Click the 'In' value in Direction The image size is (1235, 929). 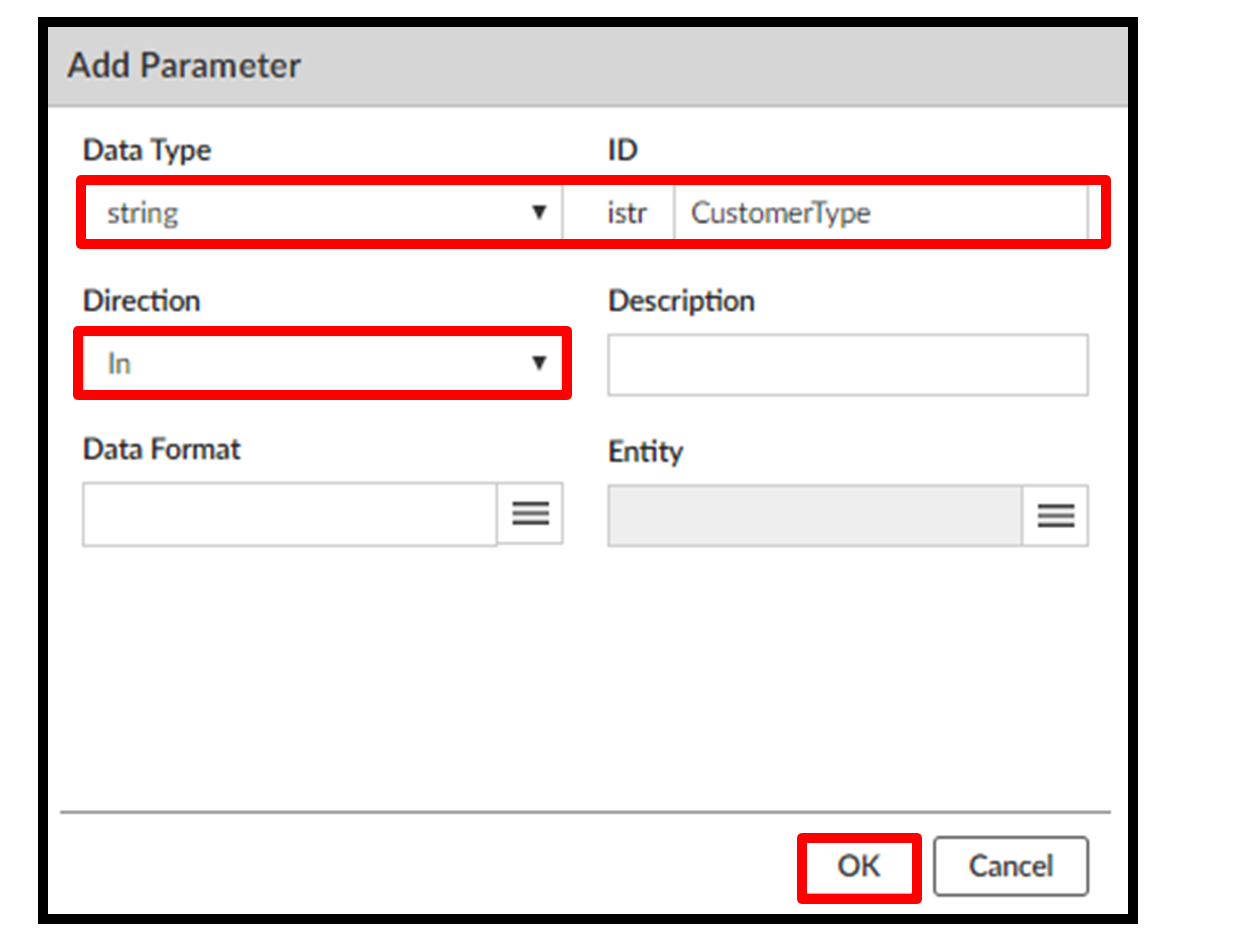119,364
